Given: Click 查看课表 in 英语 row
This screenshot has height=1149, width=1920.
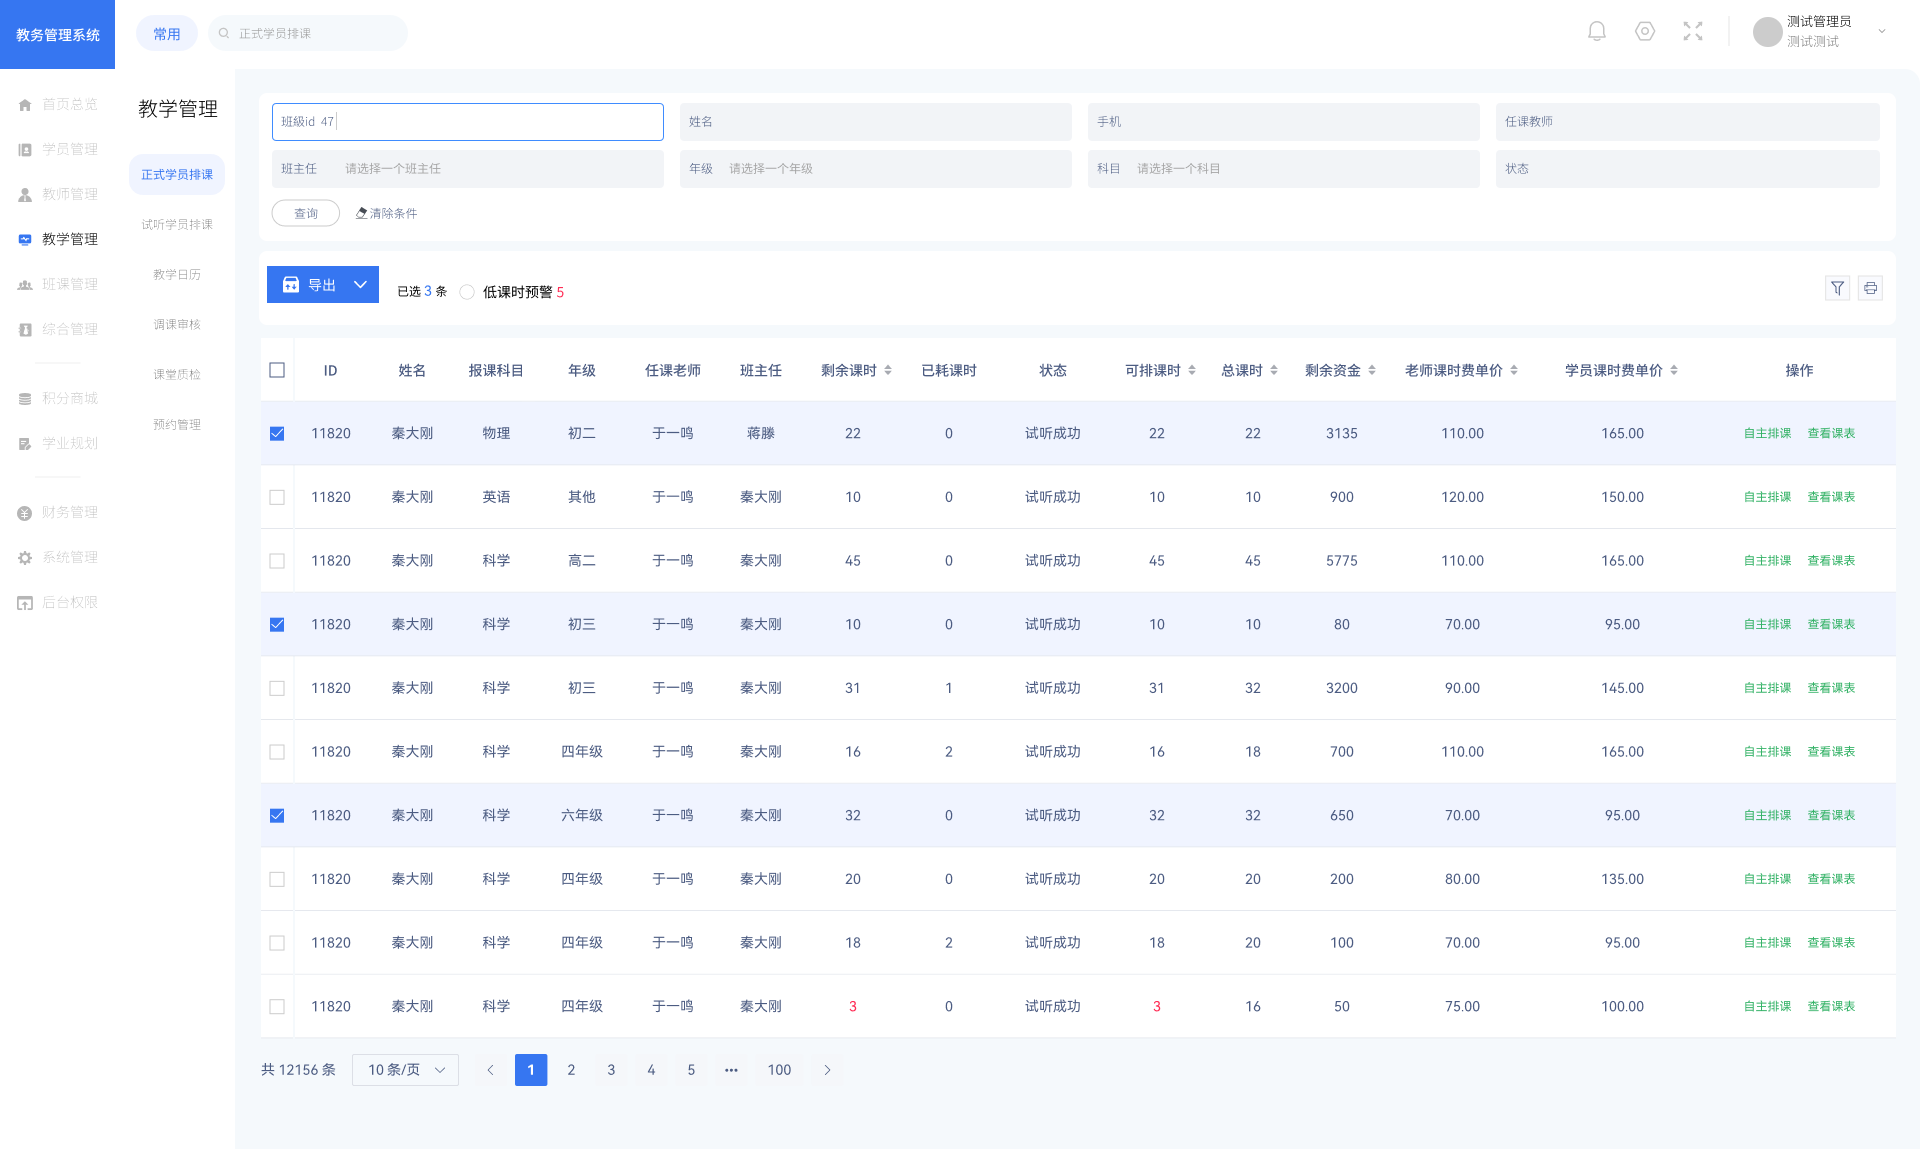Looking at the screenshot, I should point(1831,497).
